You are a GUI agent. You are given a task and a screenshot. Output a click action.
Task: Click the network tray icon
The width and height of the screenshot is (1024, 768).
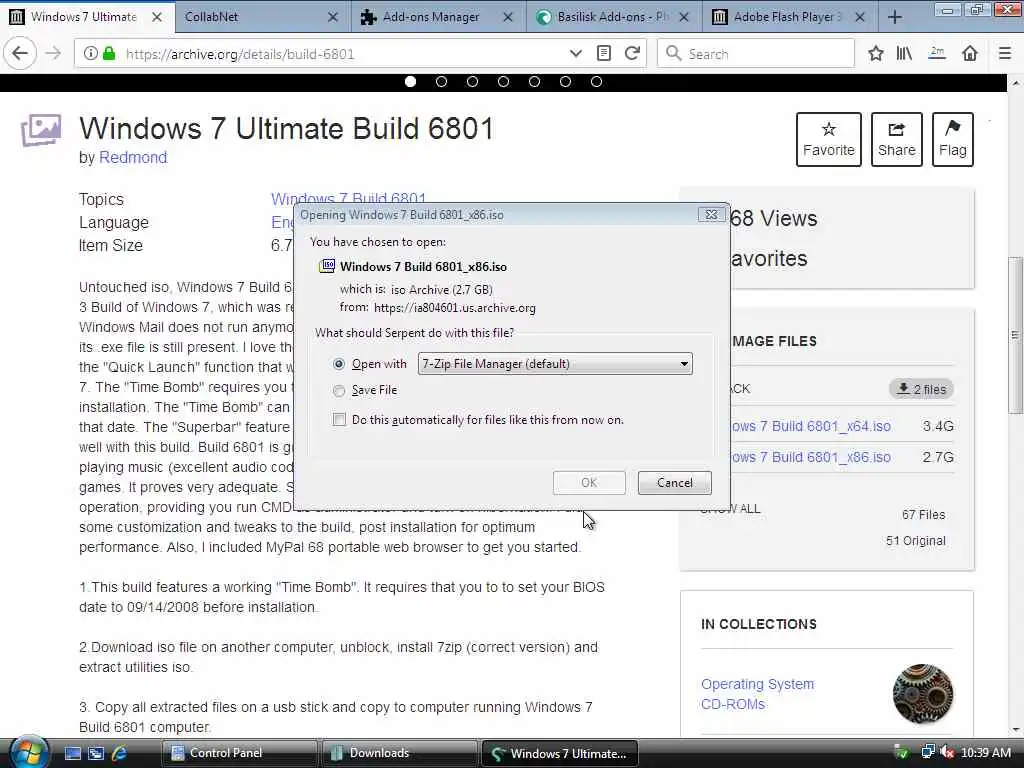tap(927, 752)
